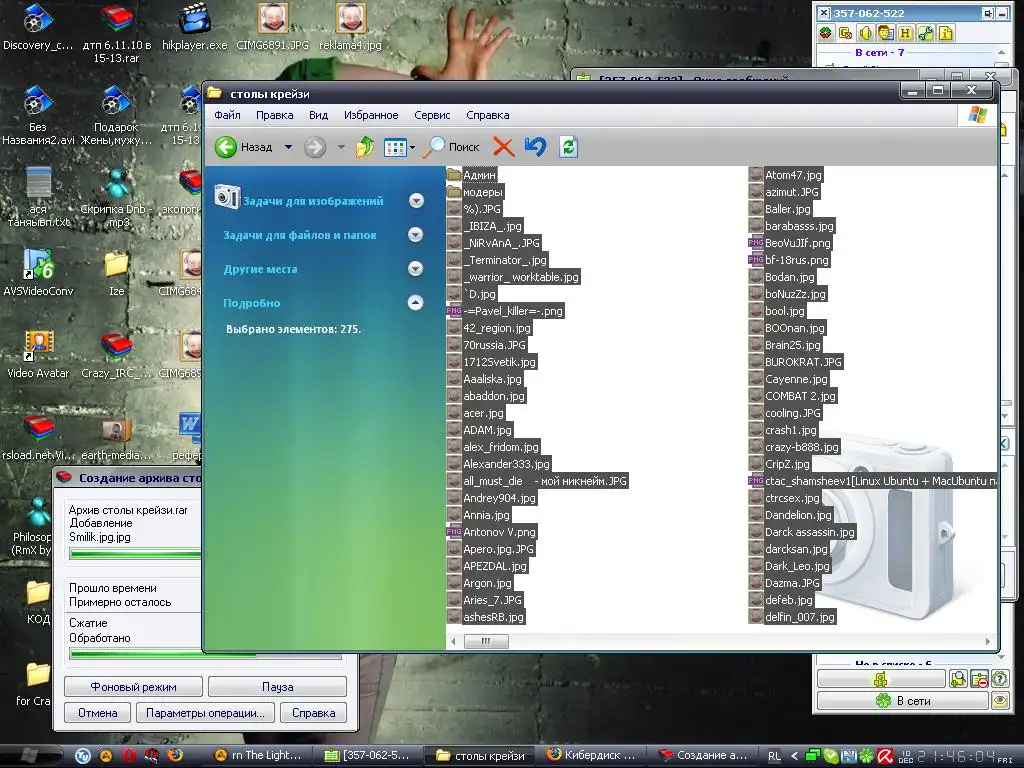Image resolution: width=1024 pixels, height=768 pixels.
Task: Click the Firefox icon in quick launch
Action: coord(176,755)
